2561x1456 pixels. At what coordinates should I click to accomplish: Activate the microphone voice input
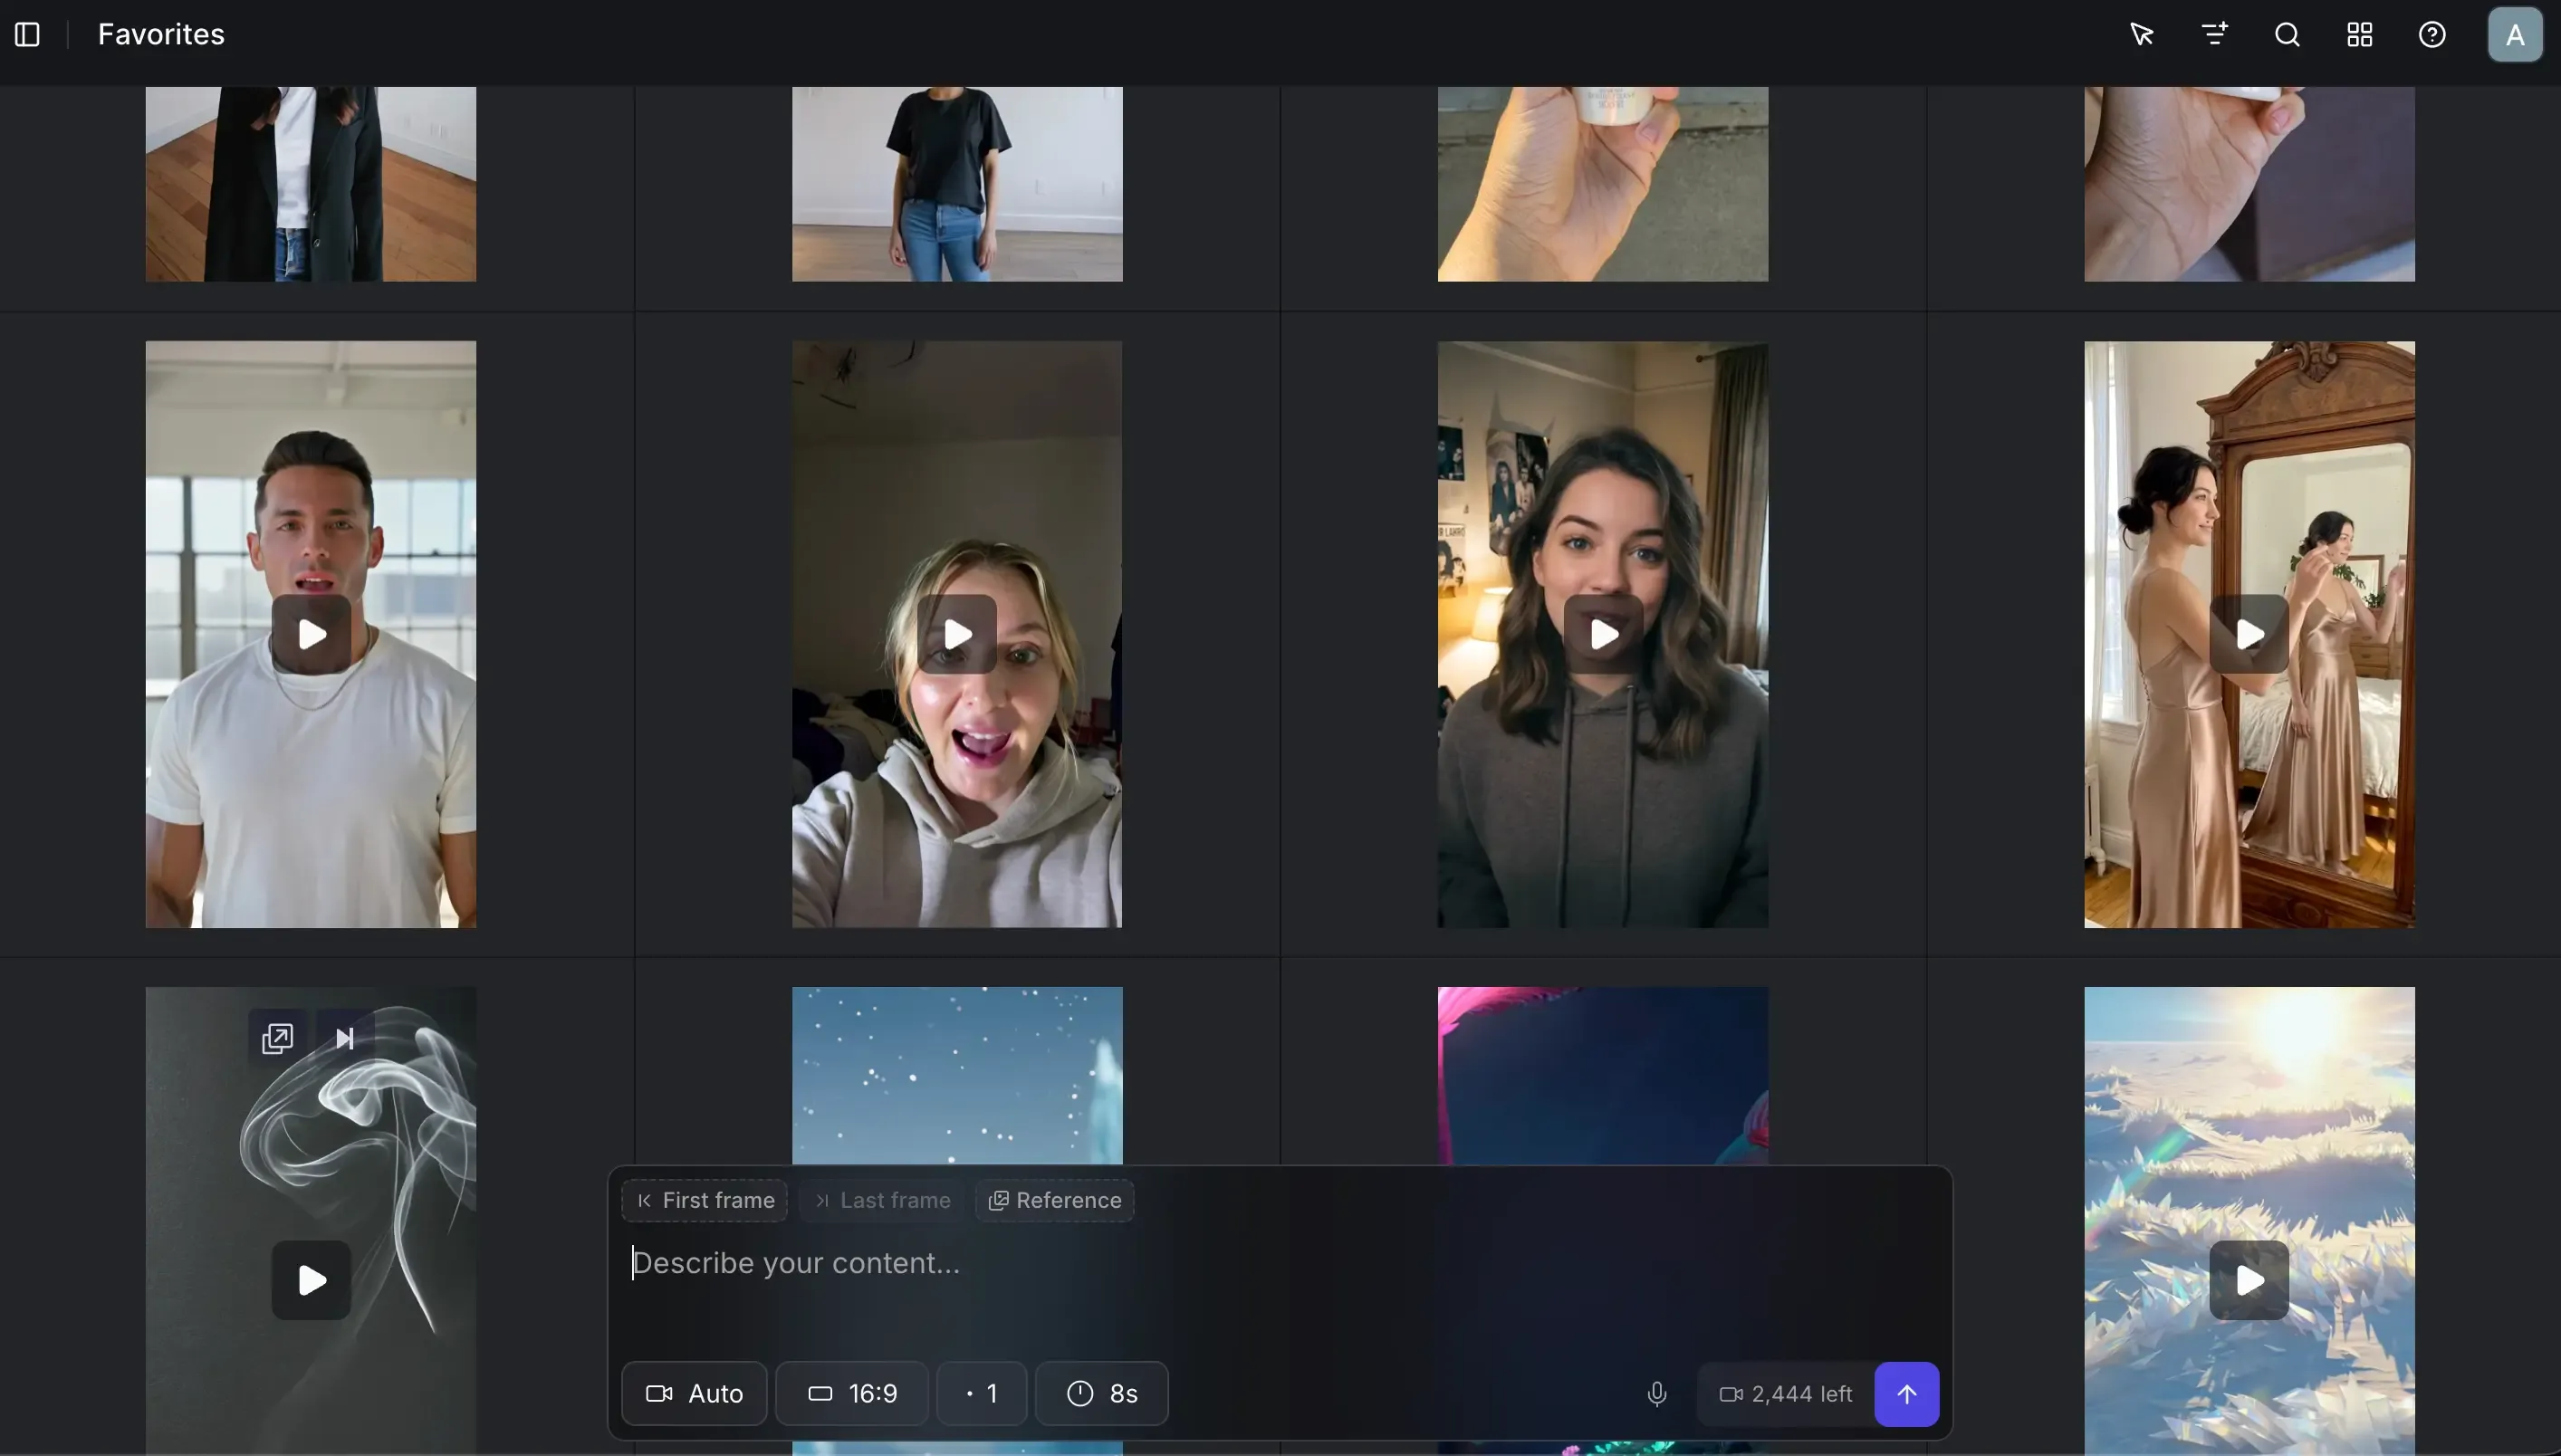click(1656, 1393)
